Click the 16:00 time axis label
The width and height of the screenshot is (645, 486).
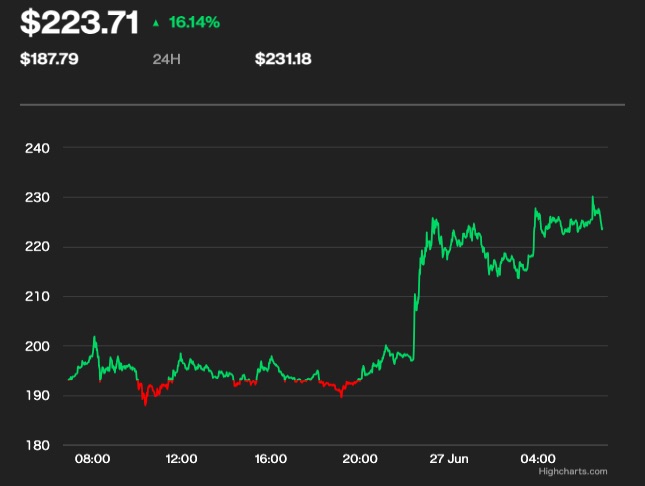click(271, 459)
